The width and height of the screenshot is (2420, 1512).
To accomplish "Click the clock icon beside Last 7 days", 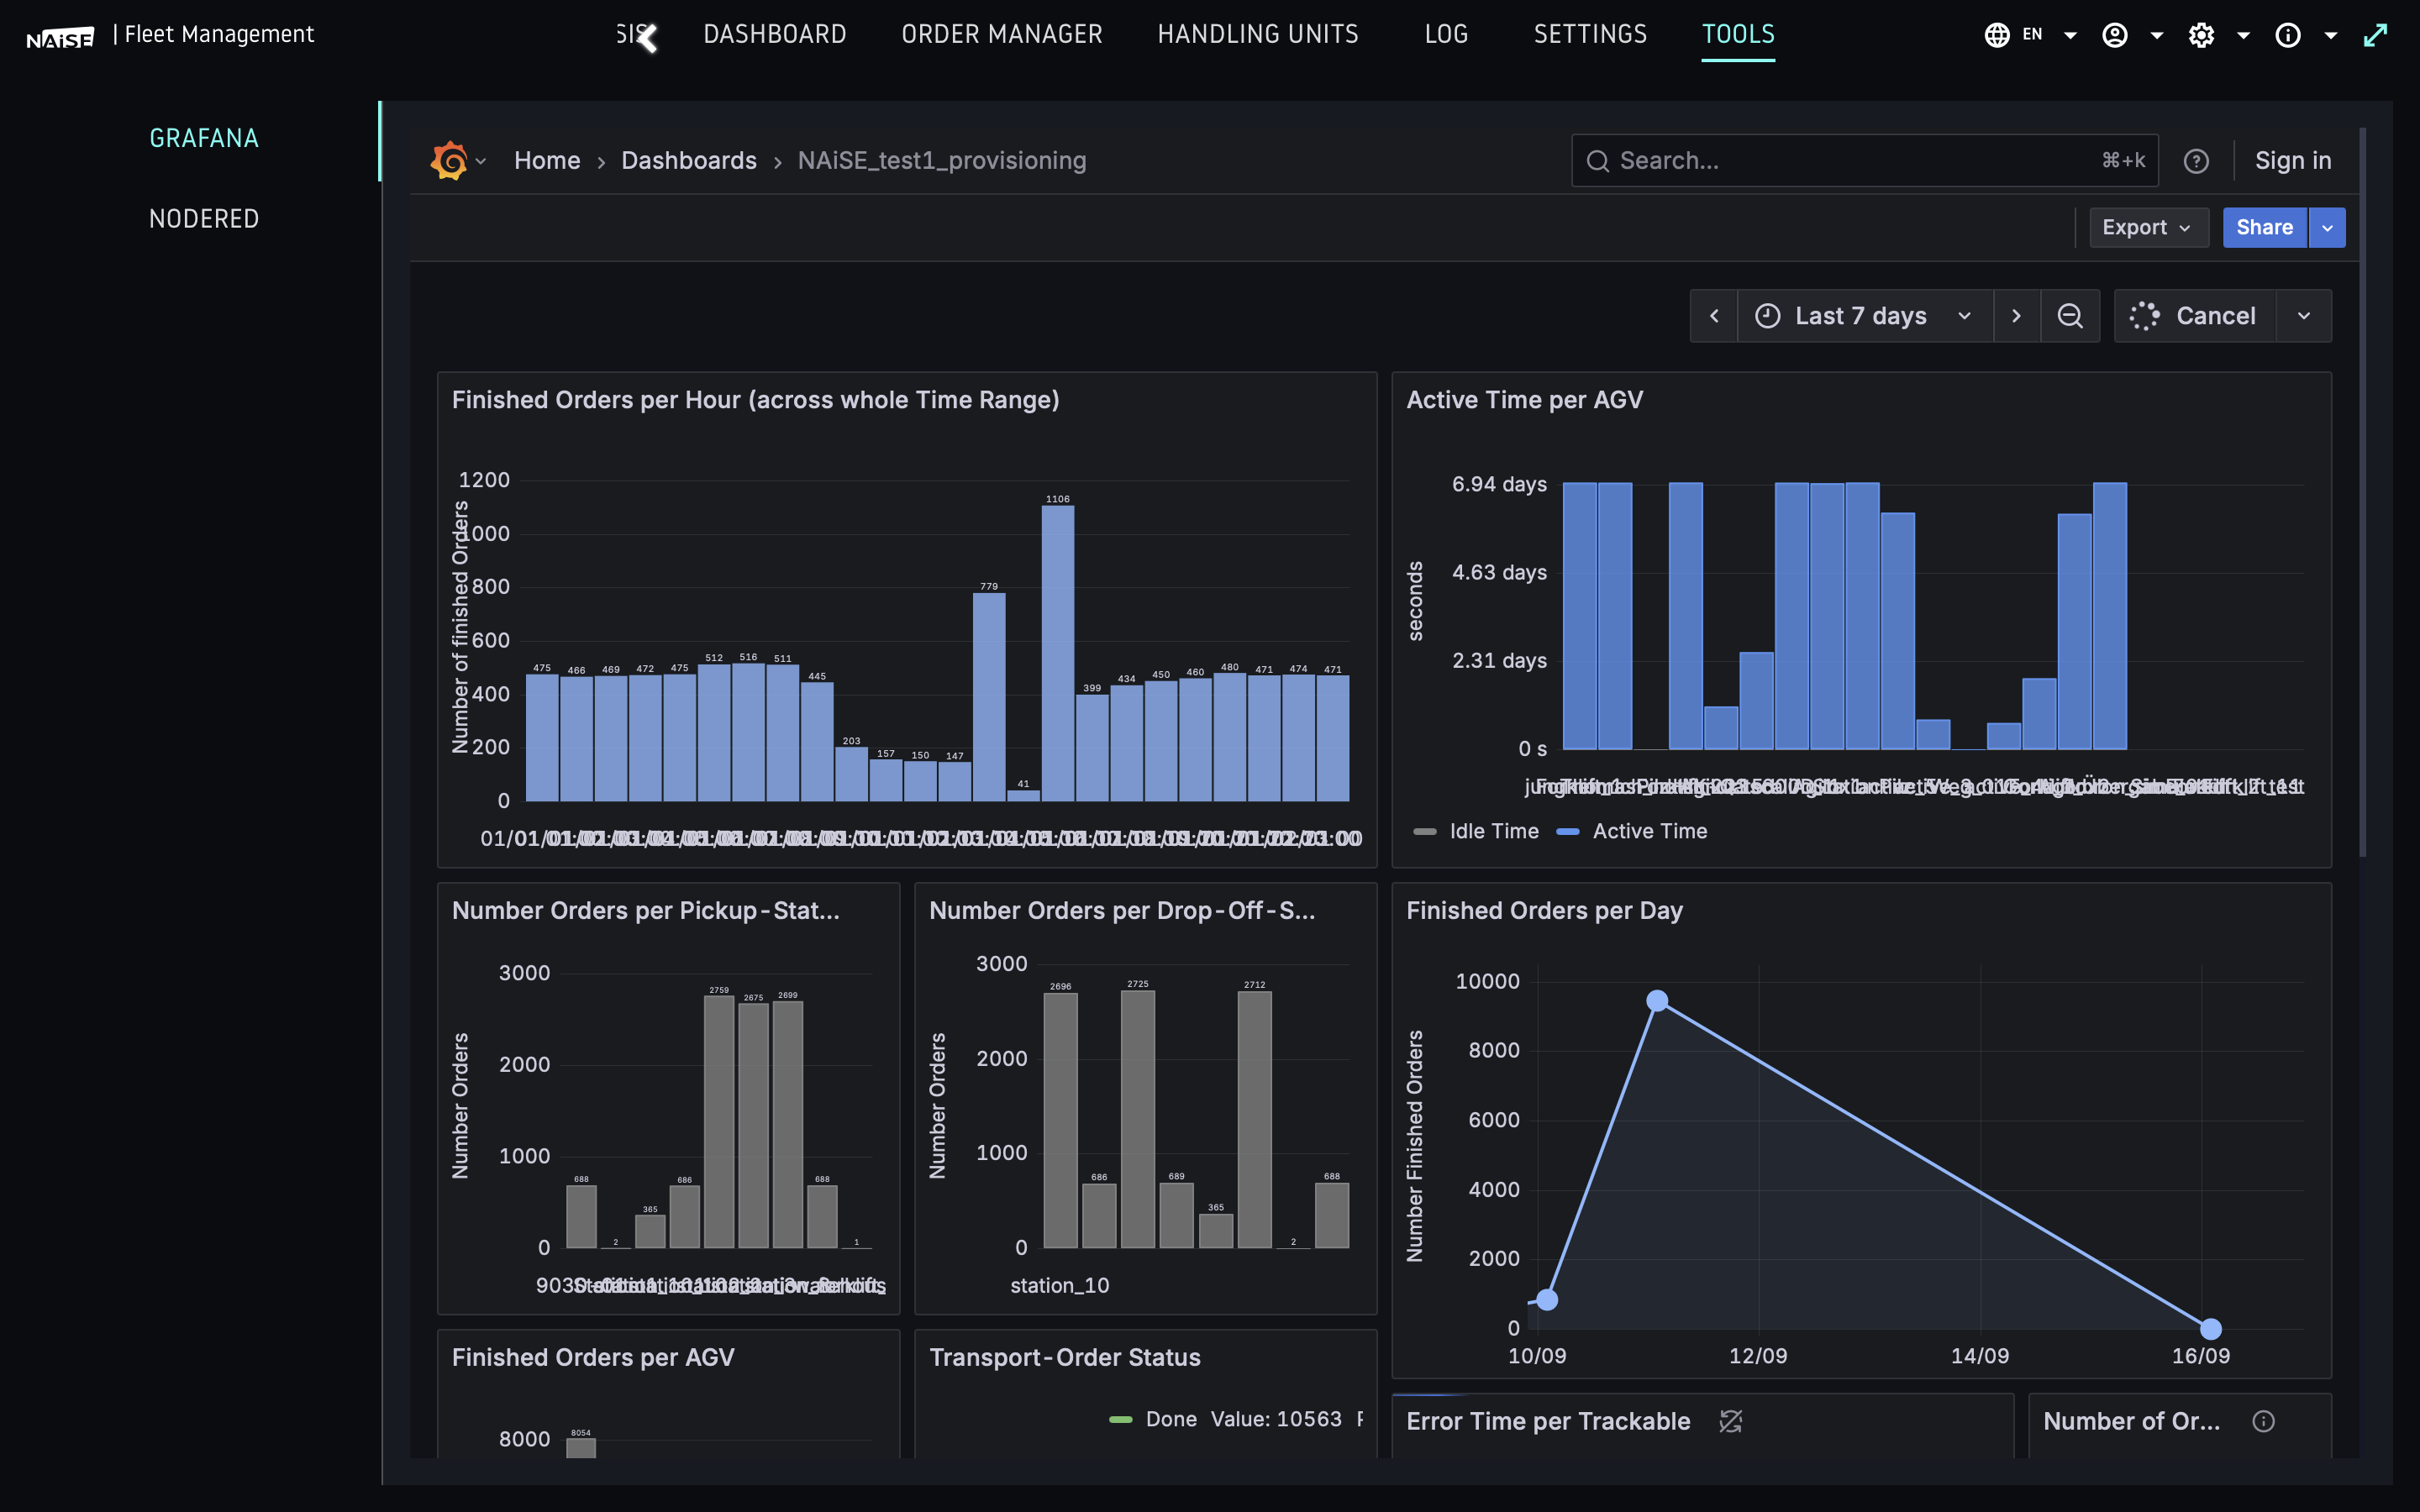I will (1767, 316).
